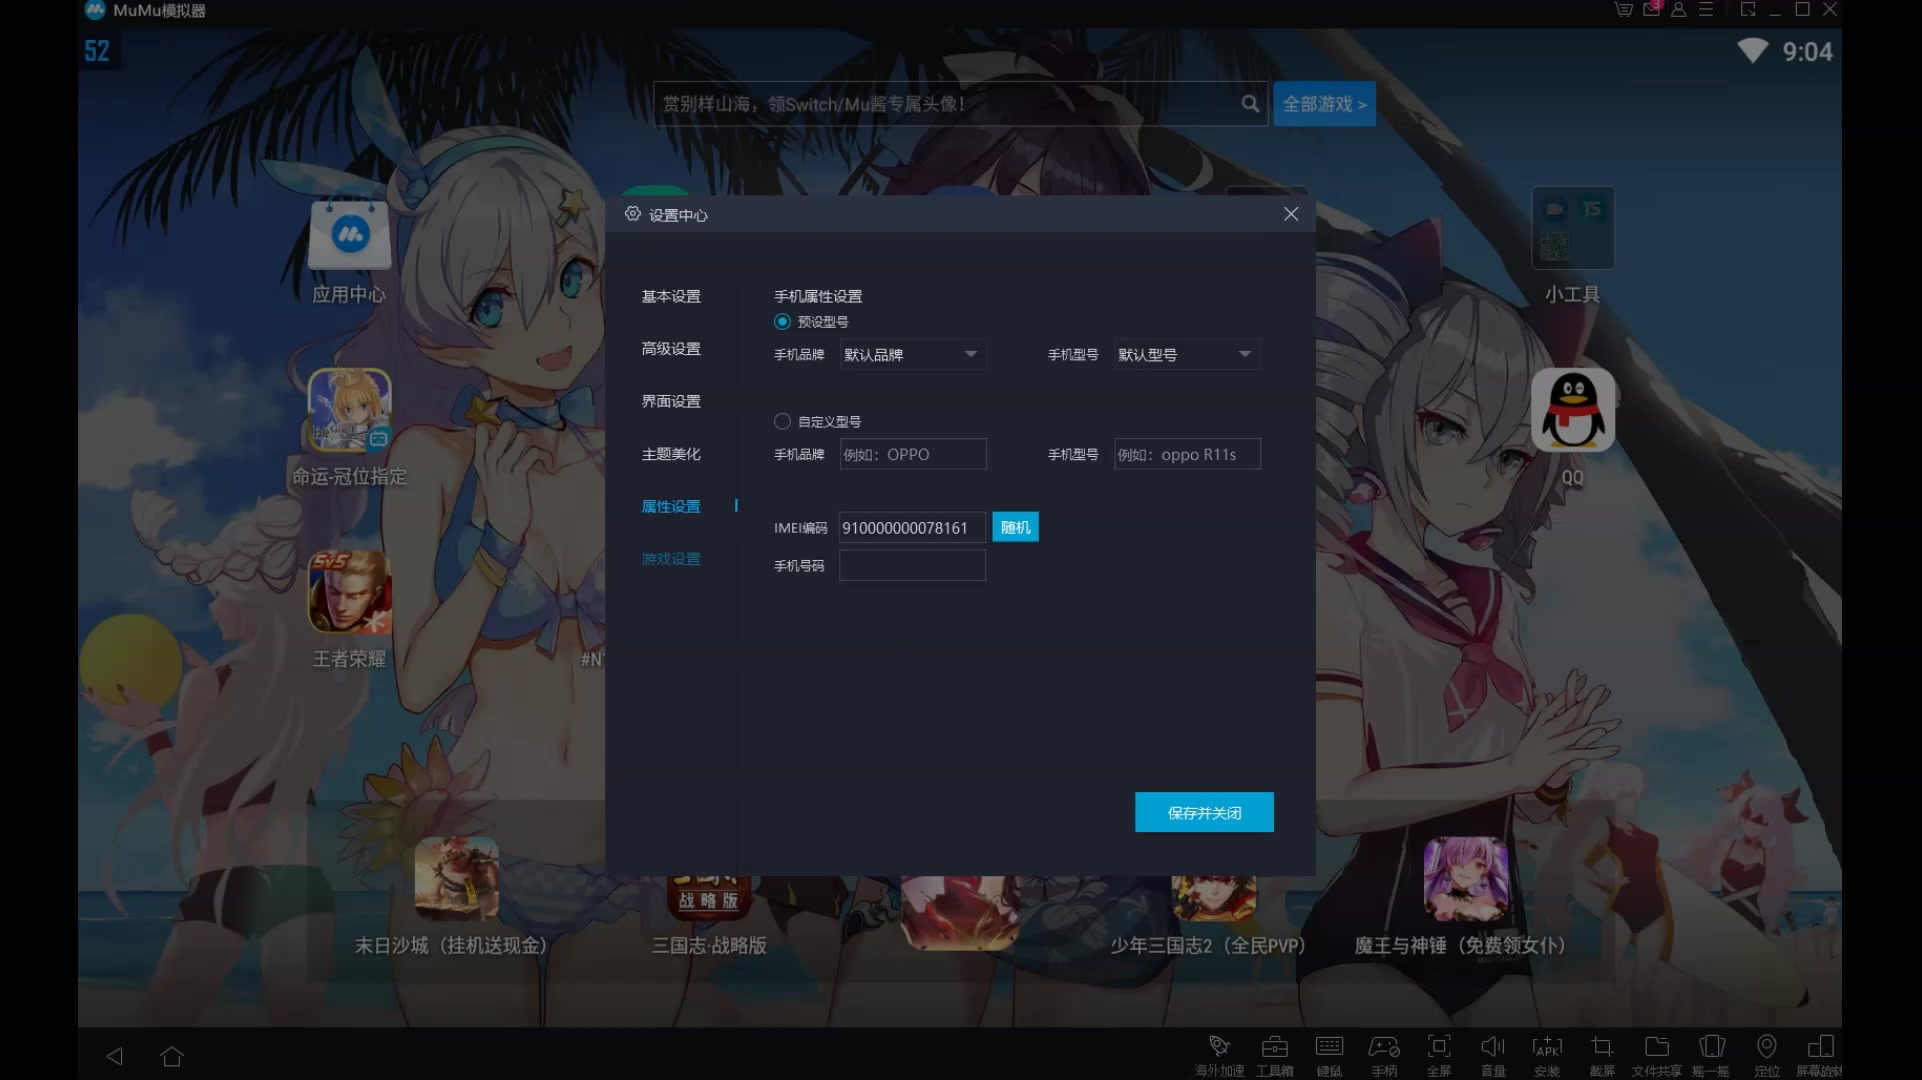
Task: Toggle 全屏 fullscreen mode
Action: [1439, 1055]
